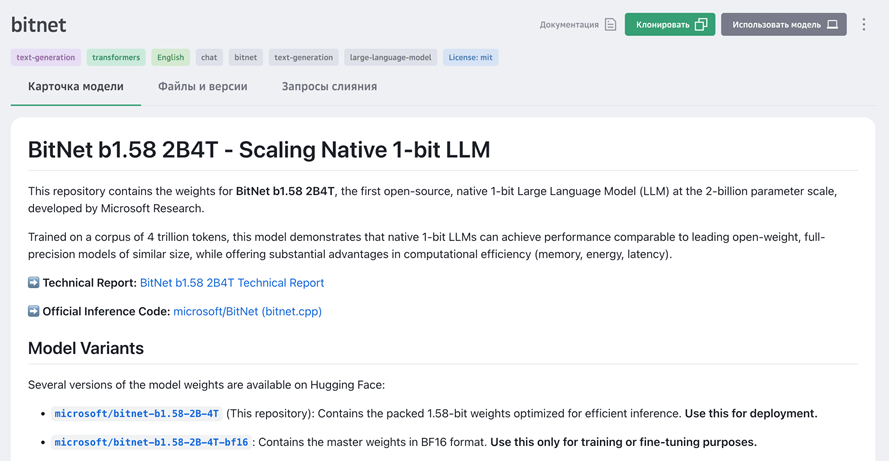Open the three-dot more options menu
Image resolution: width=889 pixels, height=461 pixels.
pyautogui.click(x=864, y=25)
